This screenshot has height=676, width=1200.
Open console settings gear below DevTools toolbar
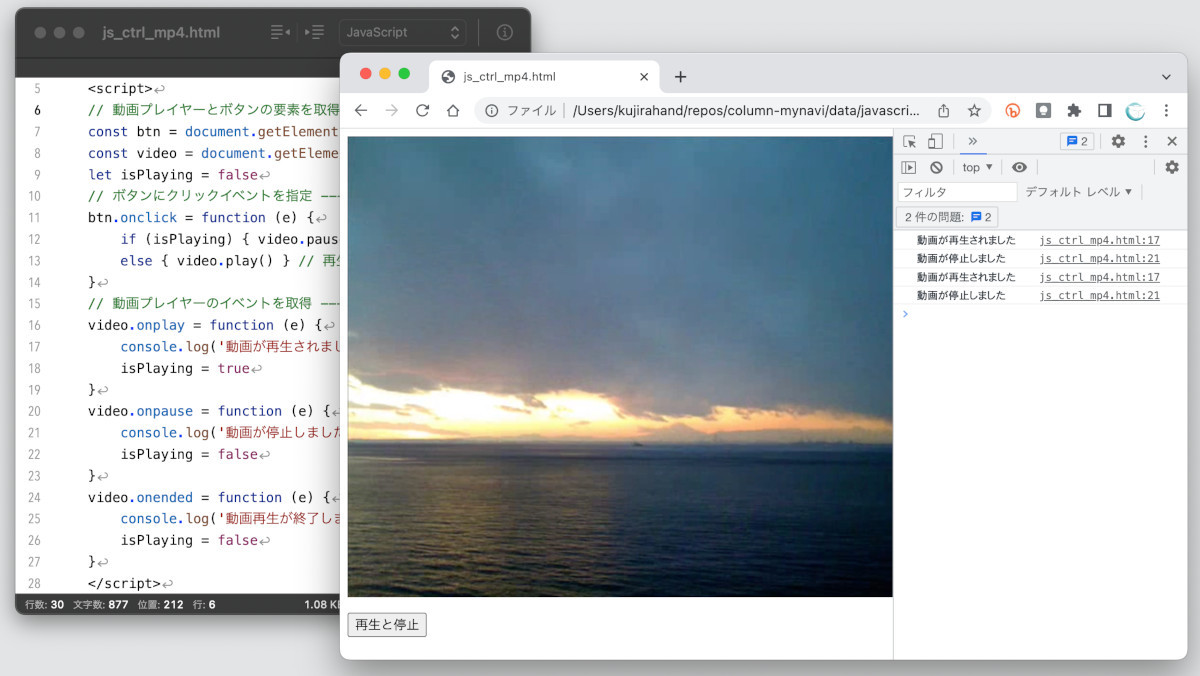pyautogui.click(x=1171, y=168)
